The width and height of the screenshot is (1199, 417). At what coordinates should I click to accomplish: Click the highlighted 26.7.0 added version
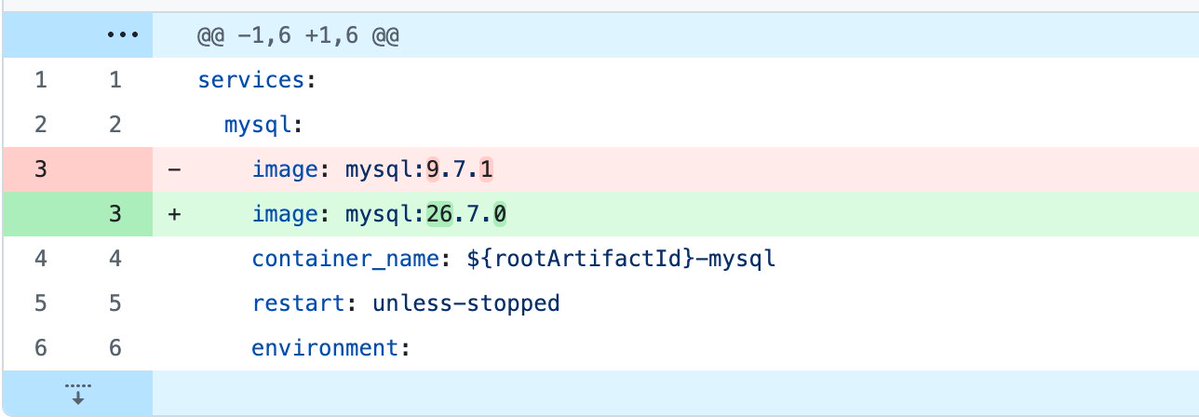pyautogui.click(x=466, y=214)
